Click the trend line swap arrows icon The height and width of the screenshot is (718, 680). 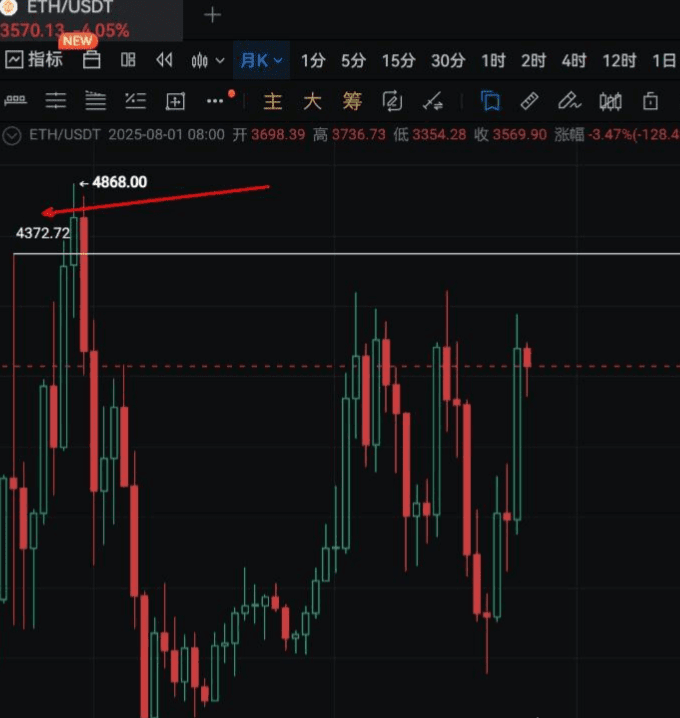(x=433, y=101)
